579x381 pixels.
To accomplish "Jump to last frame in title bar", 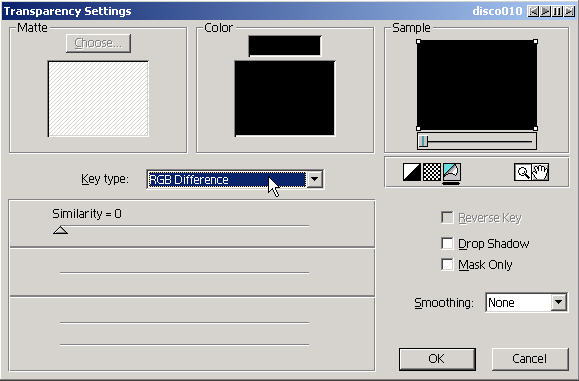I will point(569,11).
